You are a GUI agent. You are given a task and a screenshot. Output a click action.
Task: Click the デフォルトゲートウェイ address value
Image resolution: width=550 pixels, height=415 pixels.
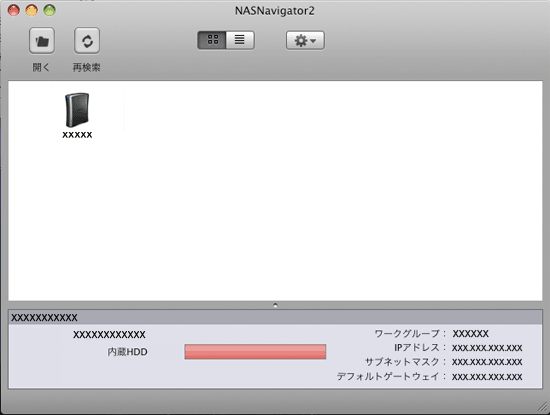[487, 377]
